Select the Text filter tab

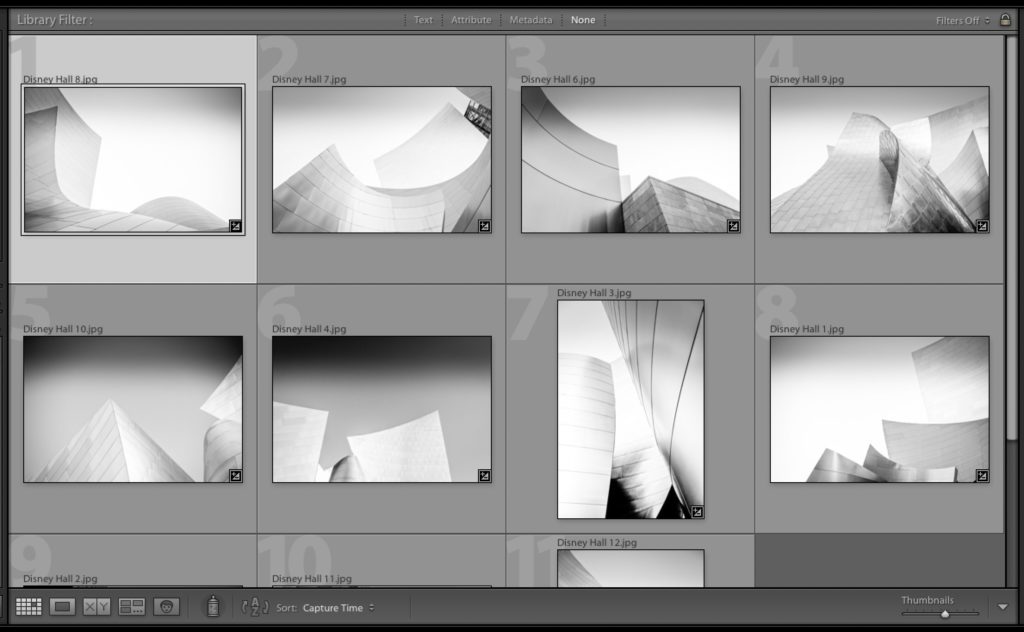click(423, 20)
